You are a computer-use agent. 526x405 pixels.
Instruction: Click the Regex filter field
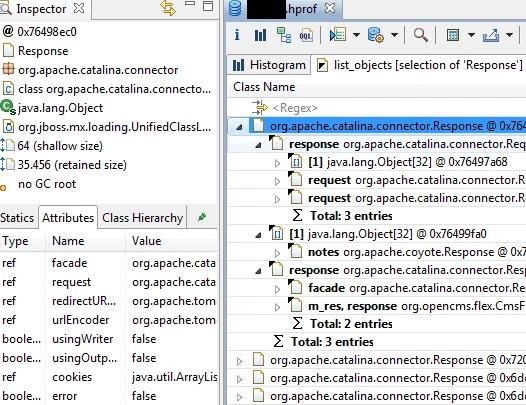click(x=376, y=108)
